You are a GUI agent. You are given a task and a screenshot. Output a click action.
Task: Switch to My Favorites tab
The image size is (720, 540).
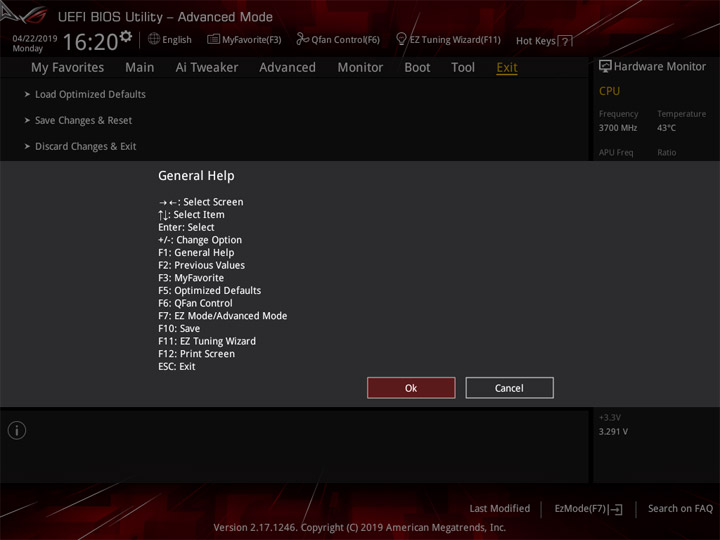click(x=68, y=68)
